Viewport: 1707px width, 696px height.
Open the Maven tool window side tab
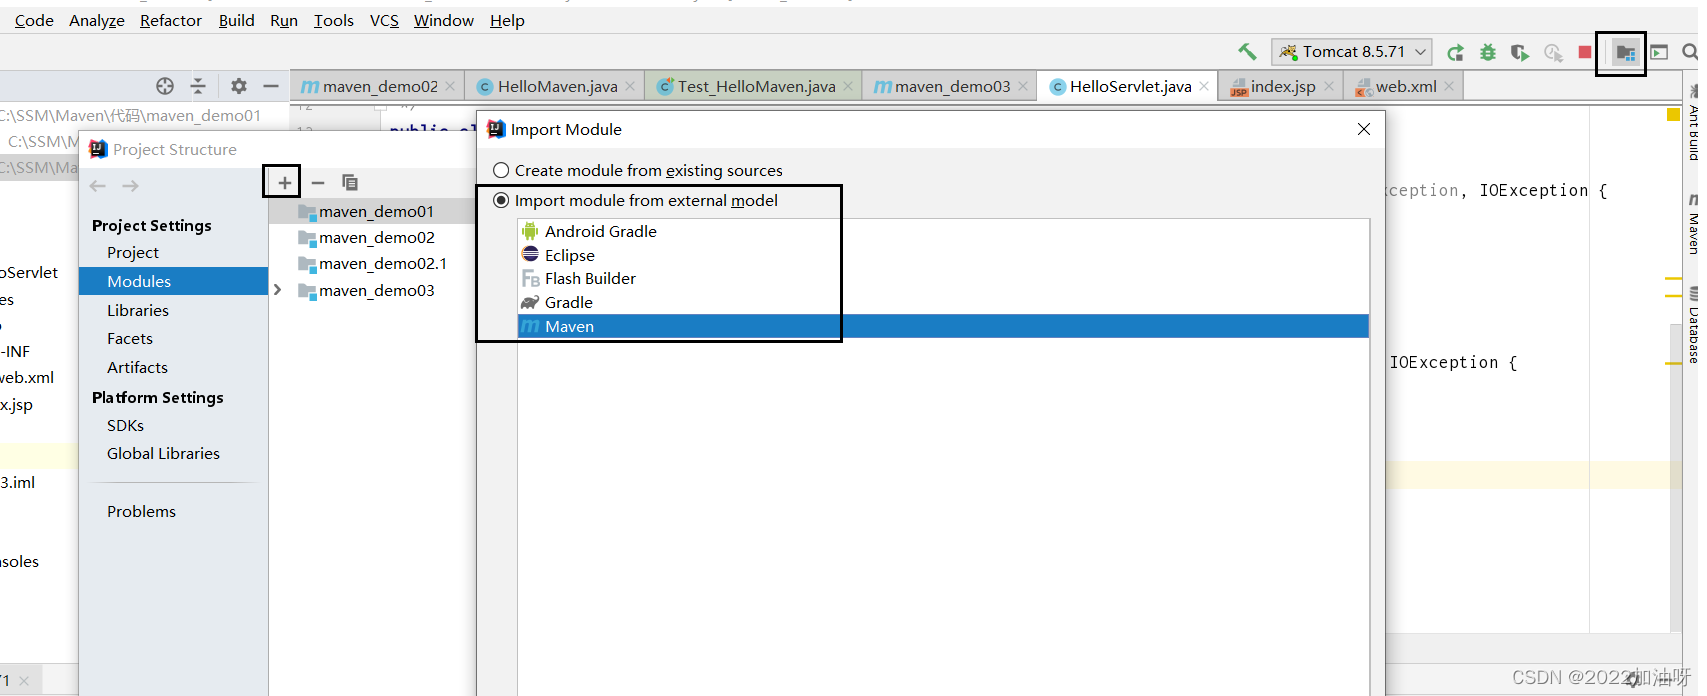point(1692,225)
